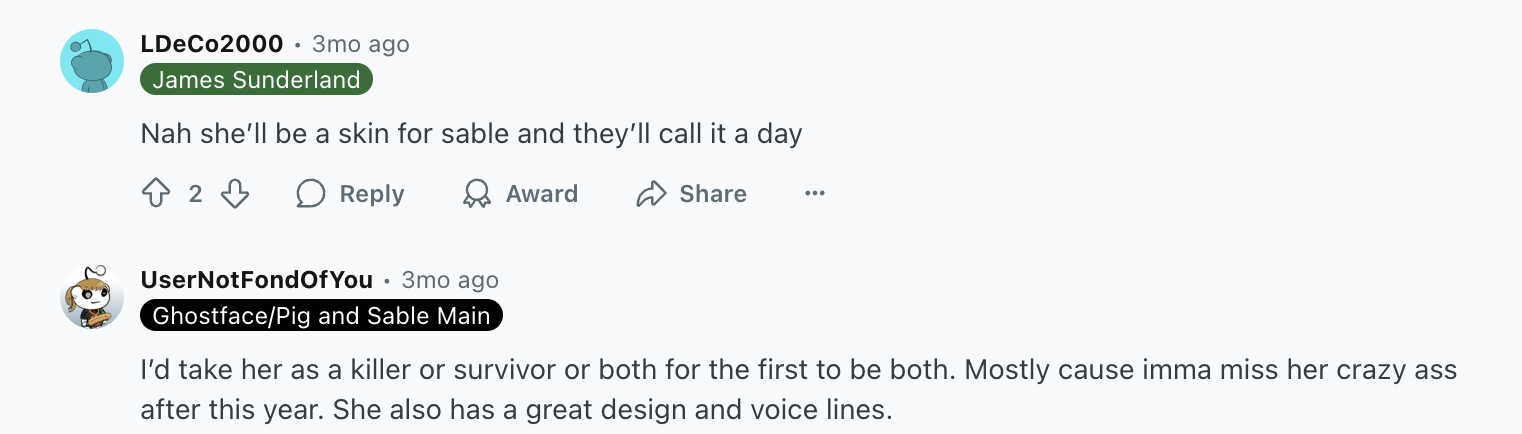1522x434 pixels.
Task: Click the vote count number 2
Action: (x=195, y=194)
